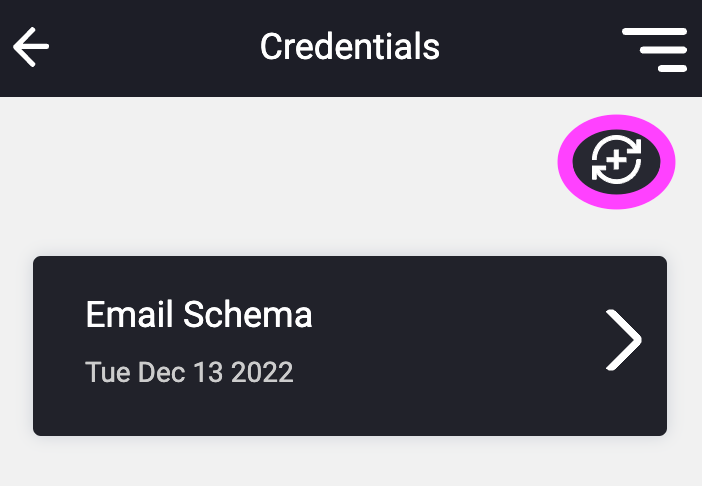Open the staggered lines dropdown menu
The image size is (702, 486).
pyautogui.click(x=654, y=50)
